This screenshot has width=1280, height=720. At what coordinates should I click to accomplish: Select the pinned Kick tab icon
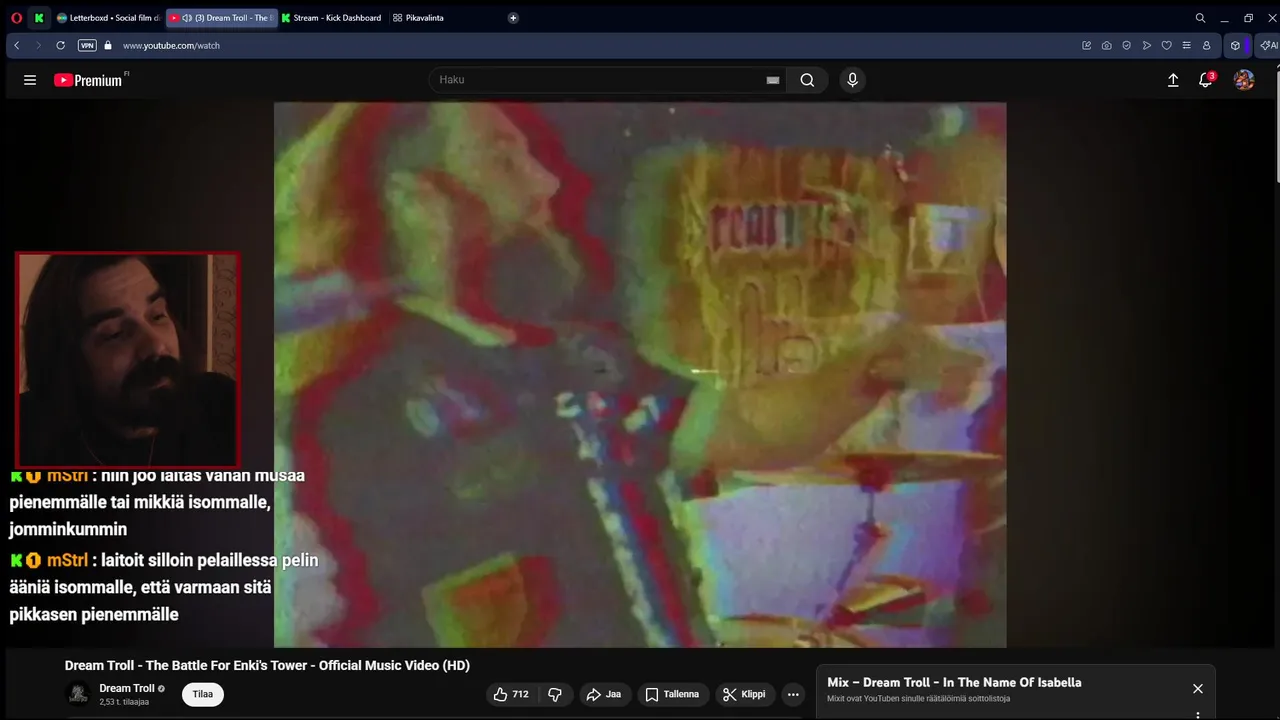point(39,18)
